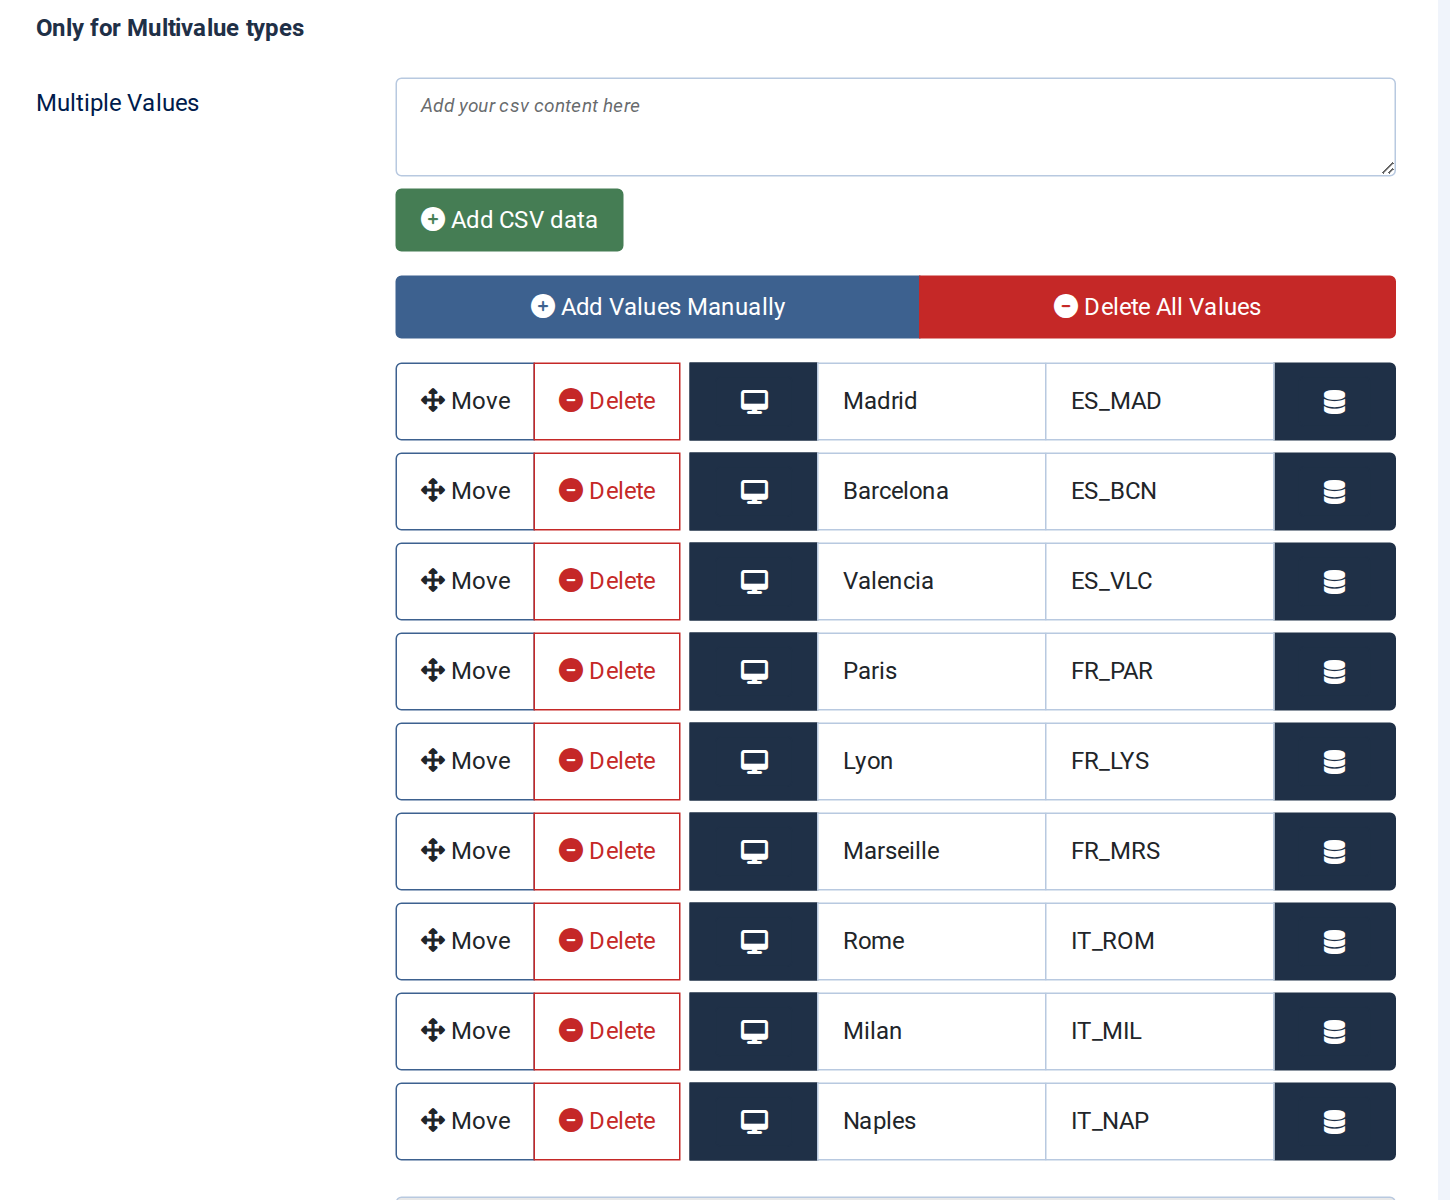Image resolution: width=1450 pixels, height=1200 pixels.
Task: Click the monitor icon in the Valencia row
Action: pos(754,581)
